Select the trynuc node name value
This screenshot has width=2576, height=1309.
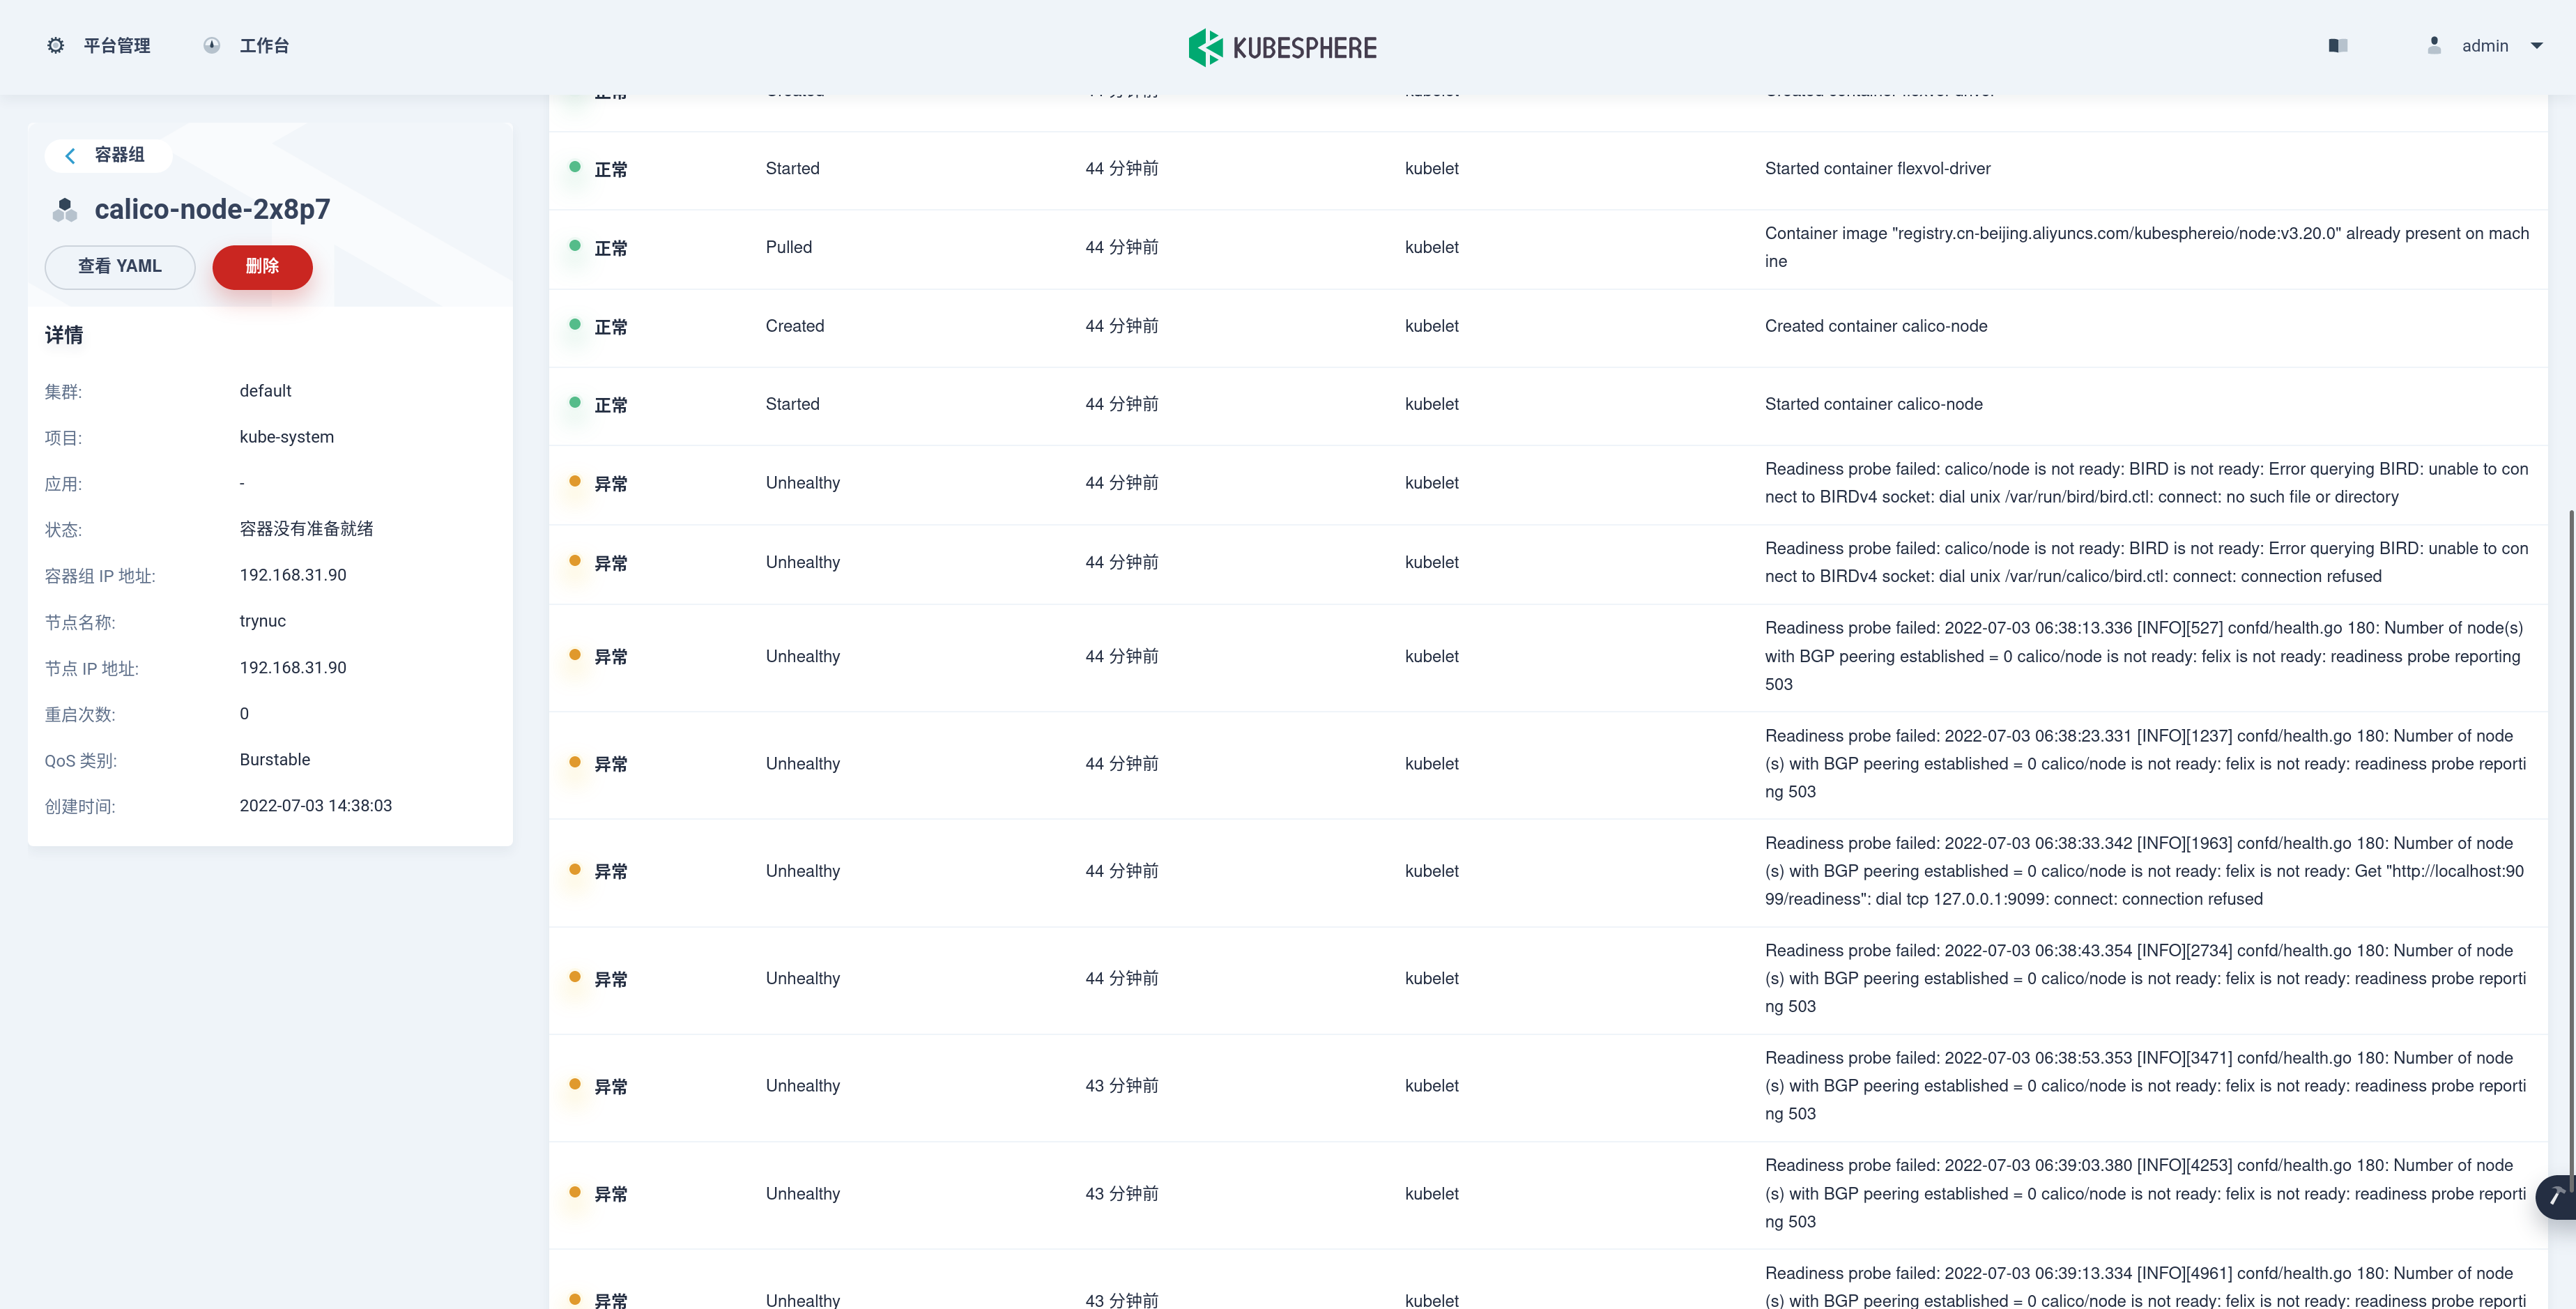(263, 621)
